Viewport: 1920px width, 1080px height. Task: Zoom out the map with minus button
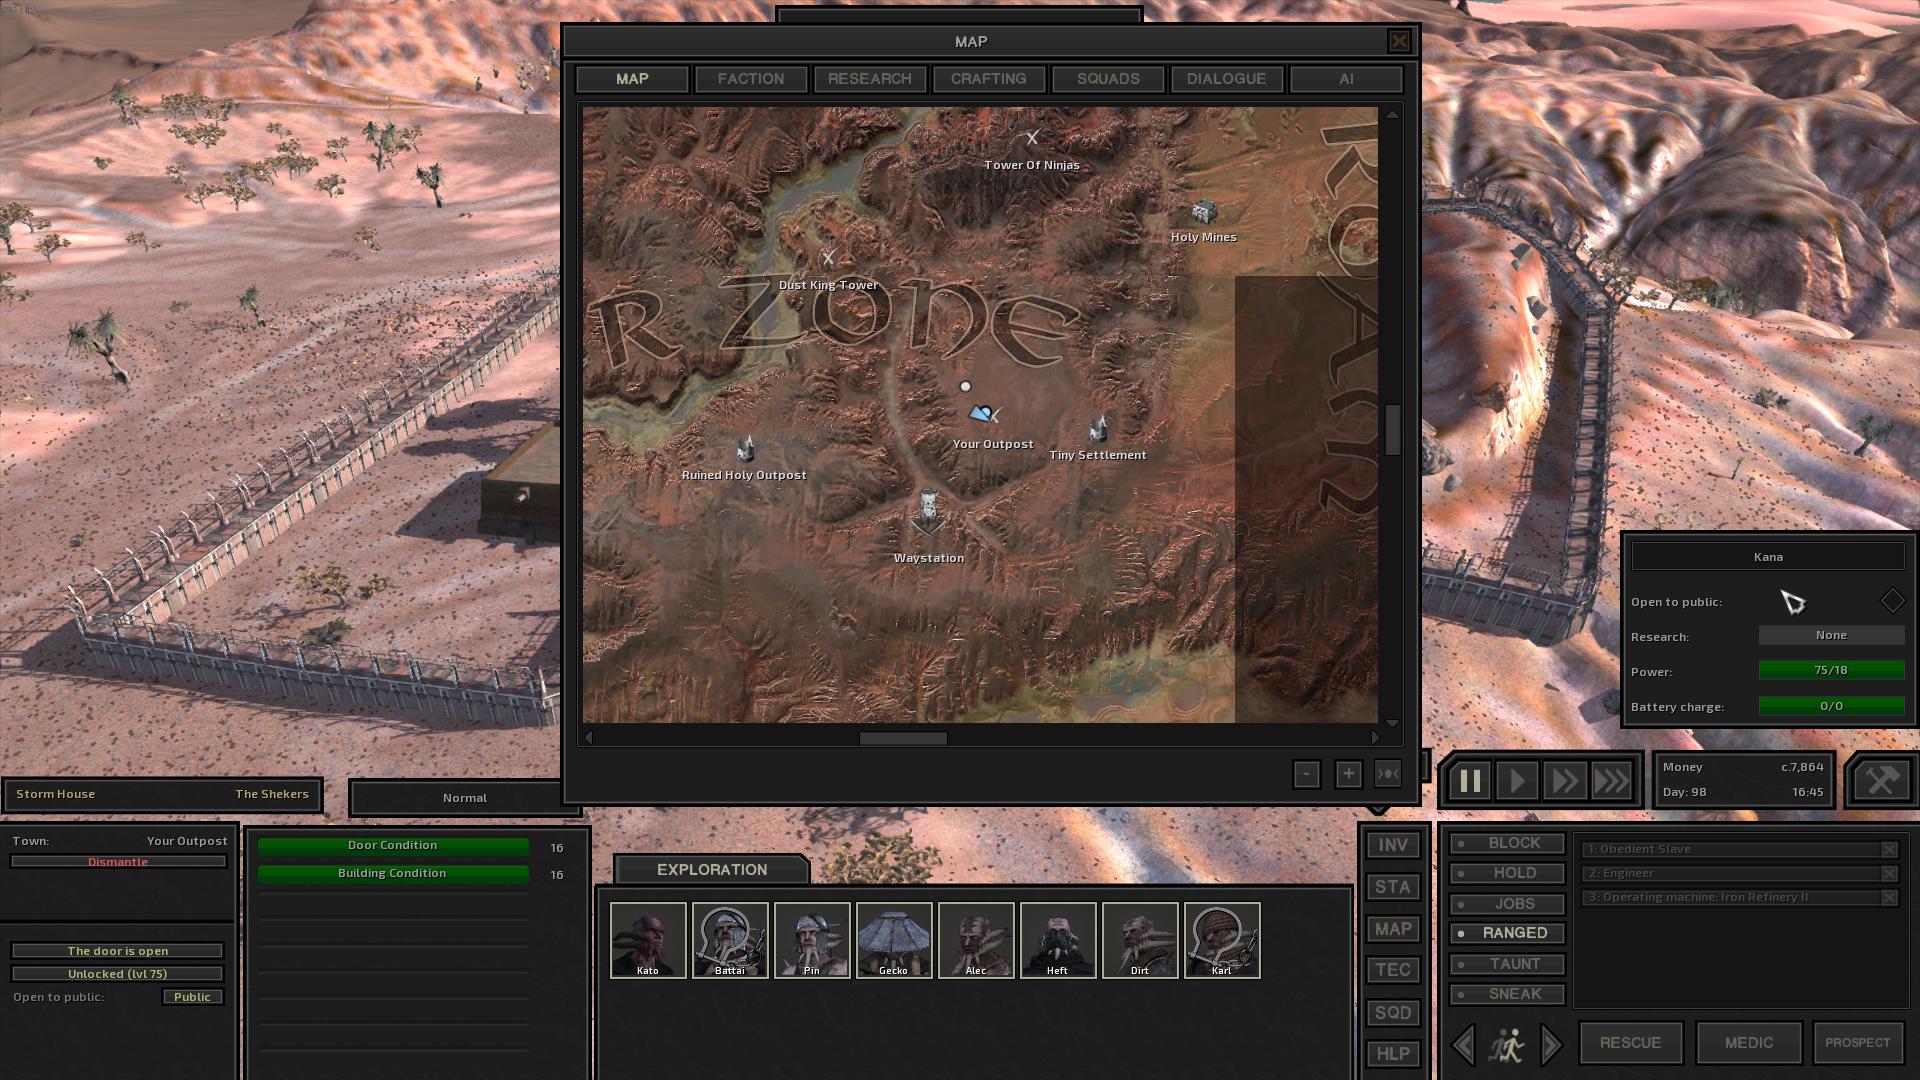[x=1306, y=774]
